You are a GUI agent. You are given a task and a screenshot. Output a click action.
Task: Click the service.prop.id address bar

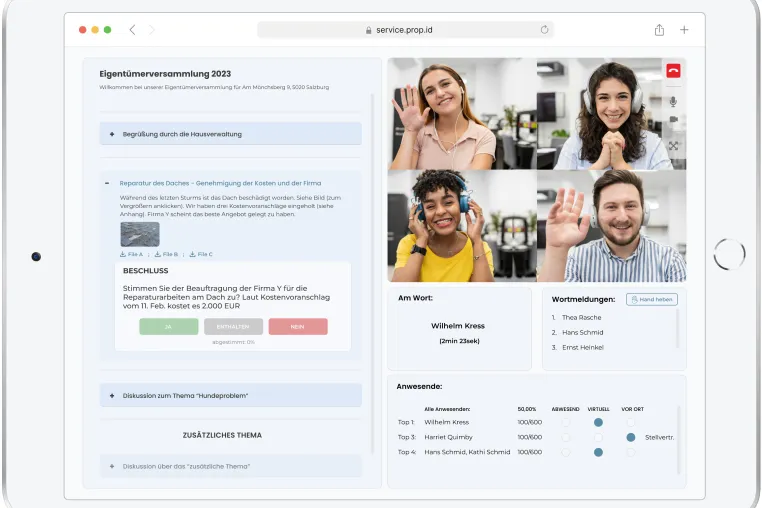(405, 30)
